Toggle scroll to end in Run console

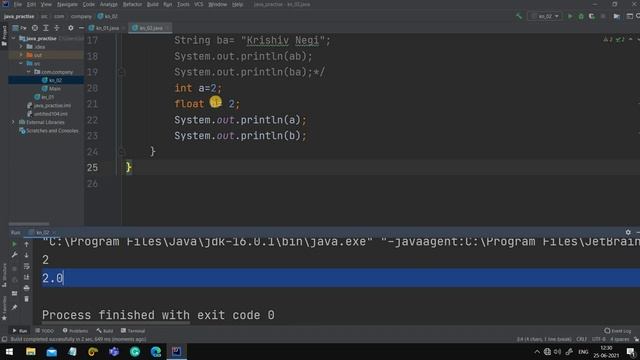tap(27, 277)
